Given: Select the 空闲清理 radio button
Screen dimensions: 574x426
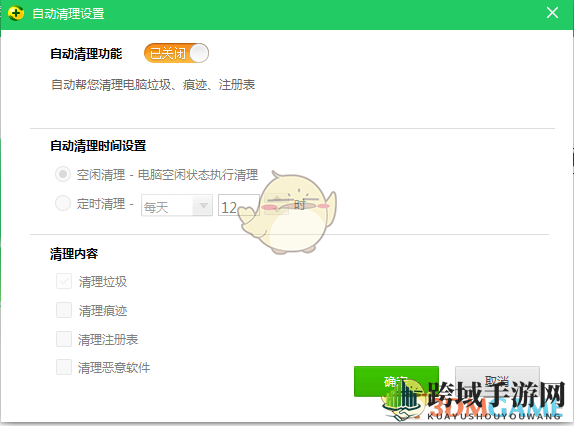Looking at the screenshot, I should pyautogui.click(x=63, y=174).
